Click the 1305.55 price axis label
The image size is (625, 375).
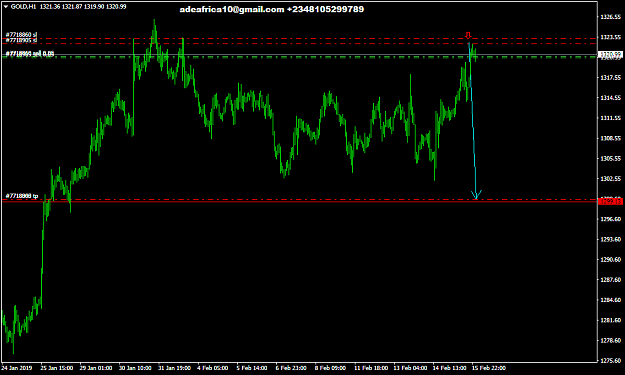tap(611, 159)
